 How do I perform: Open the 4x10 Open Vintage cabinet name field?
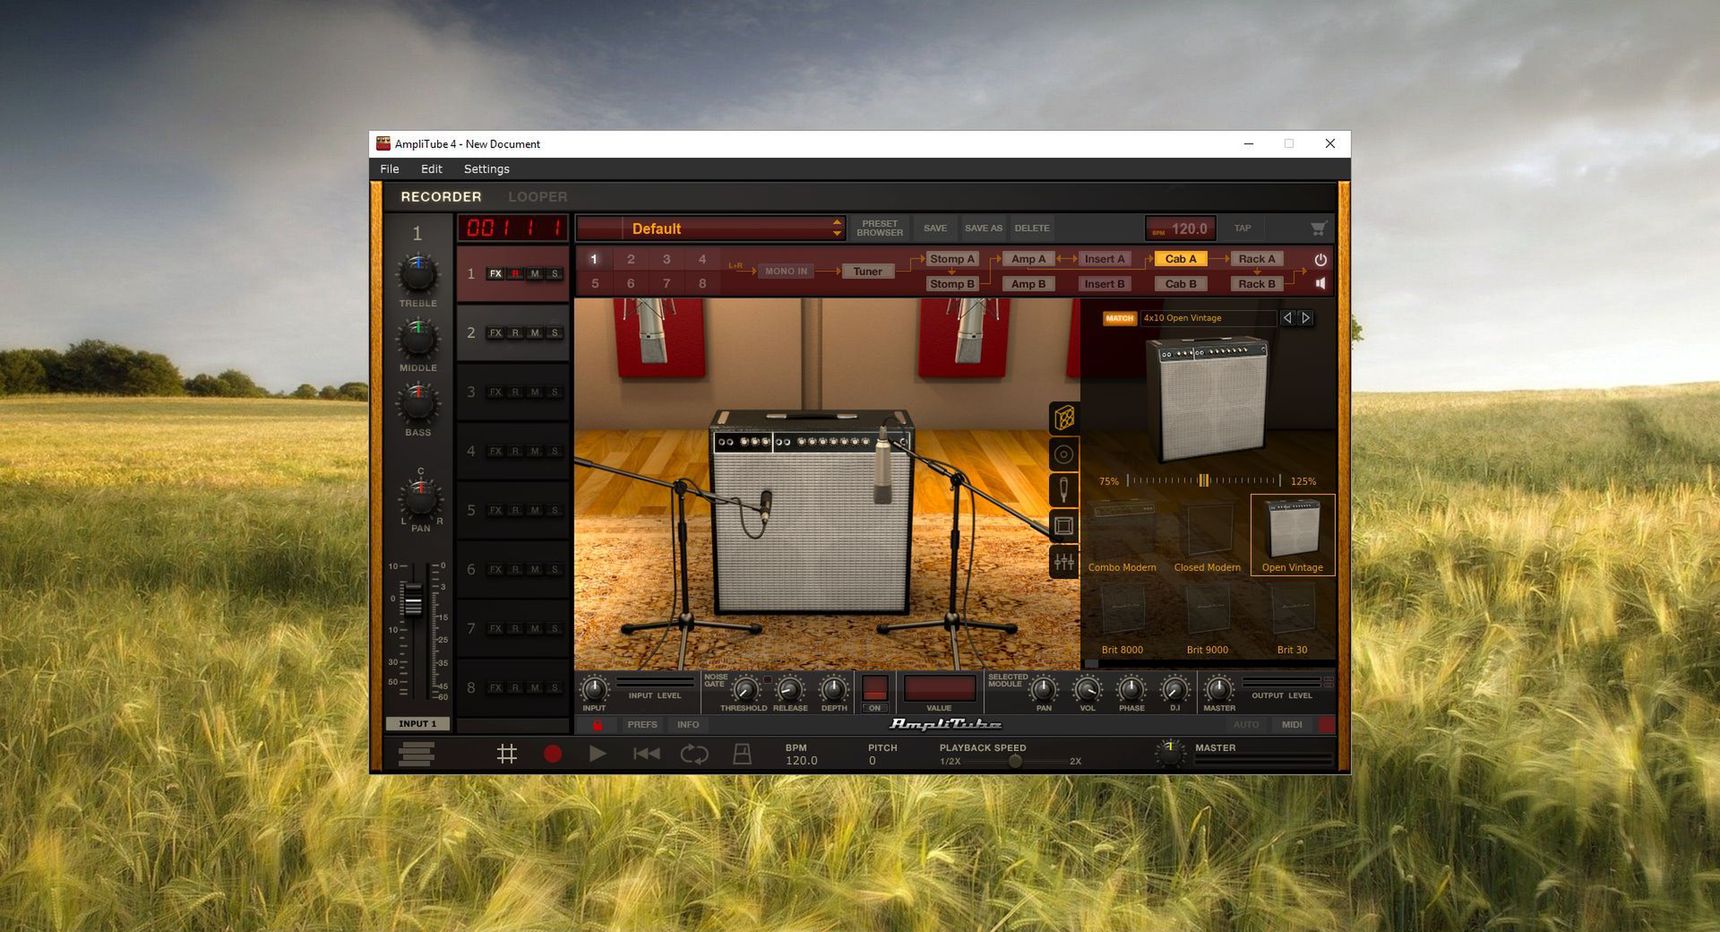pyautogui.click(x=1208, y=318)
